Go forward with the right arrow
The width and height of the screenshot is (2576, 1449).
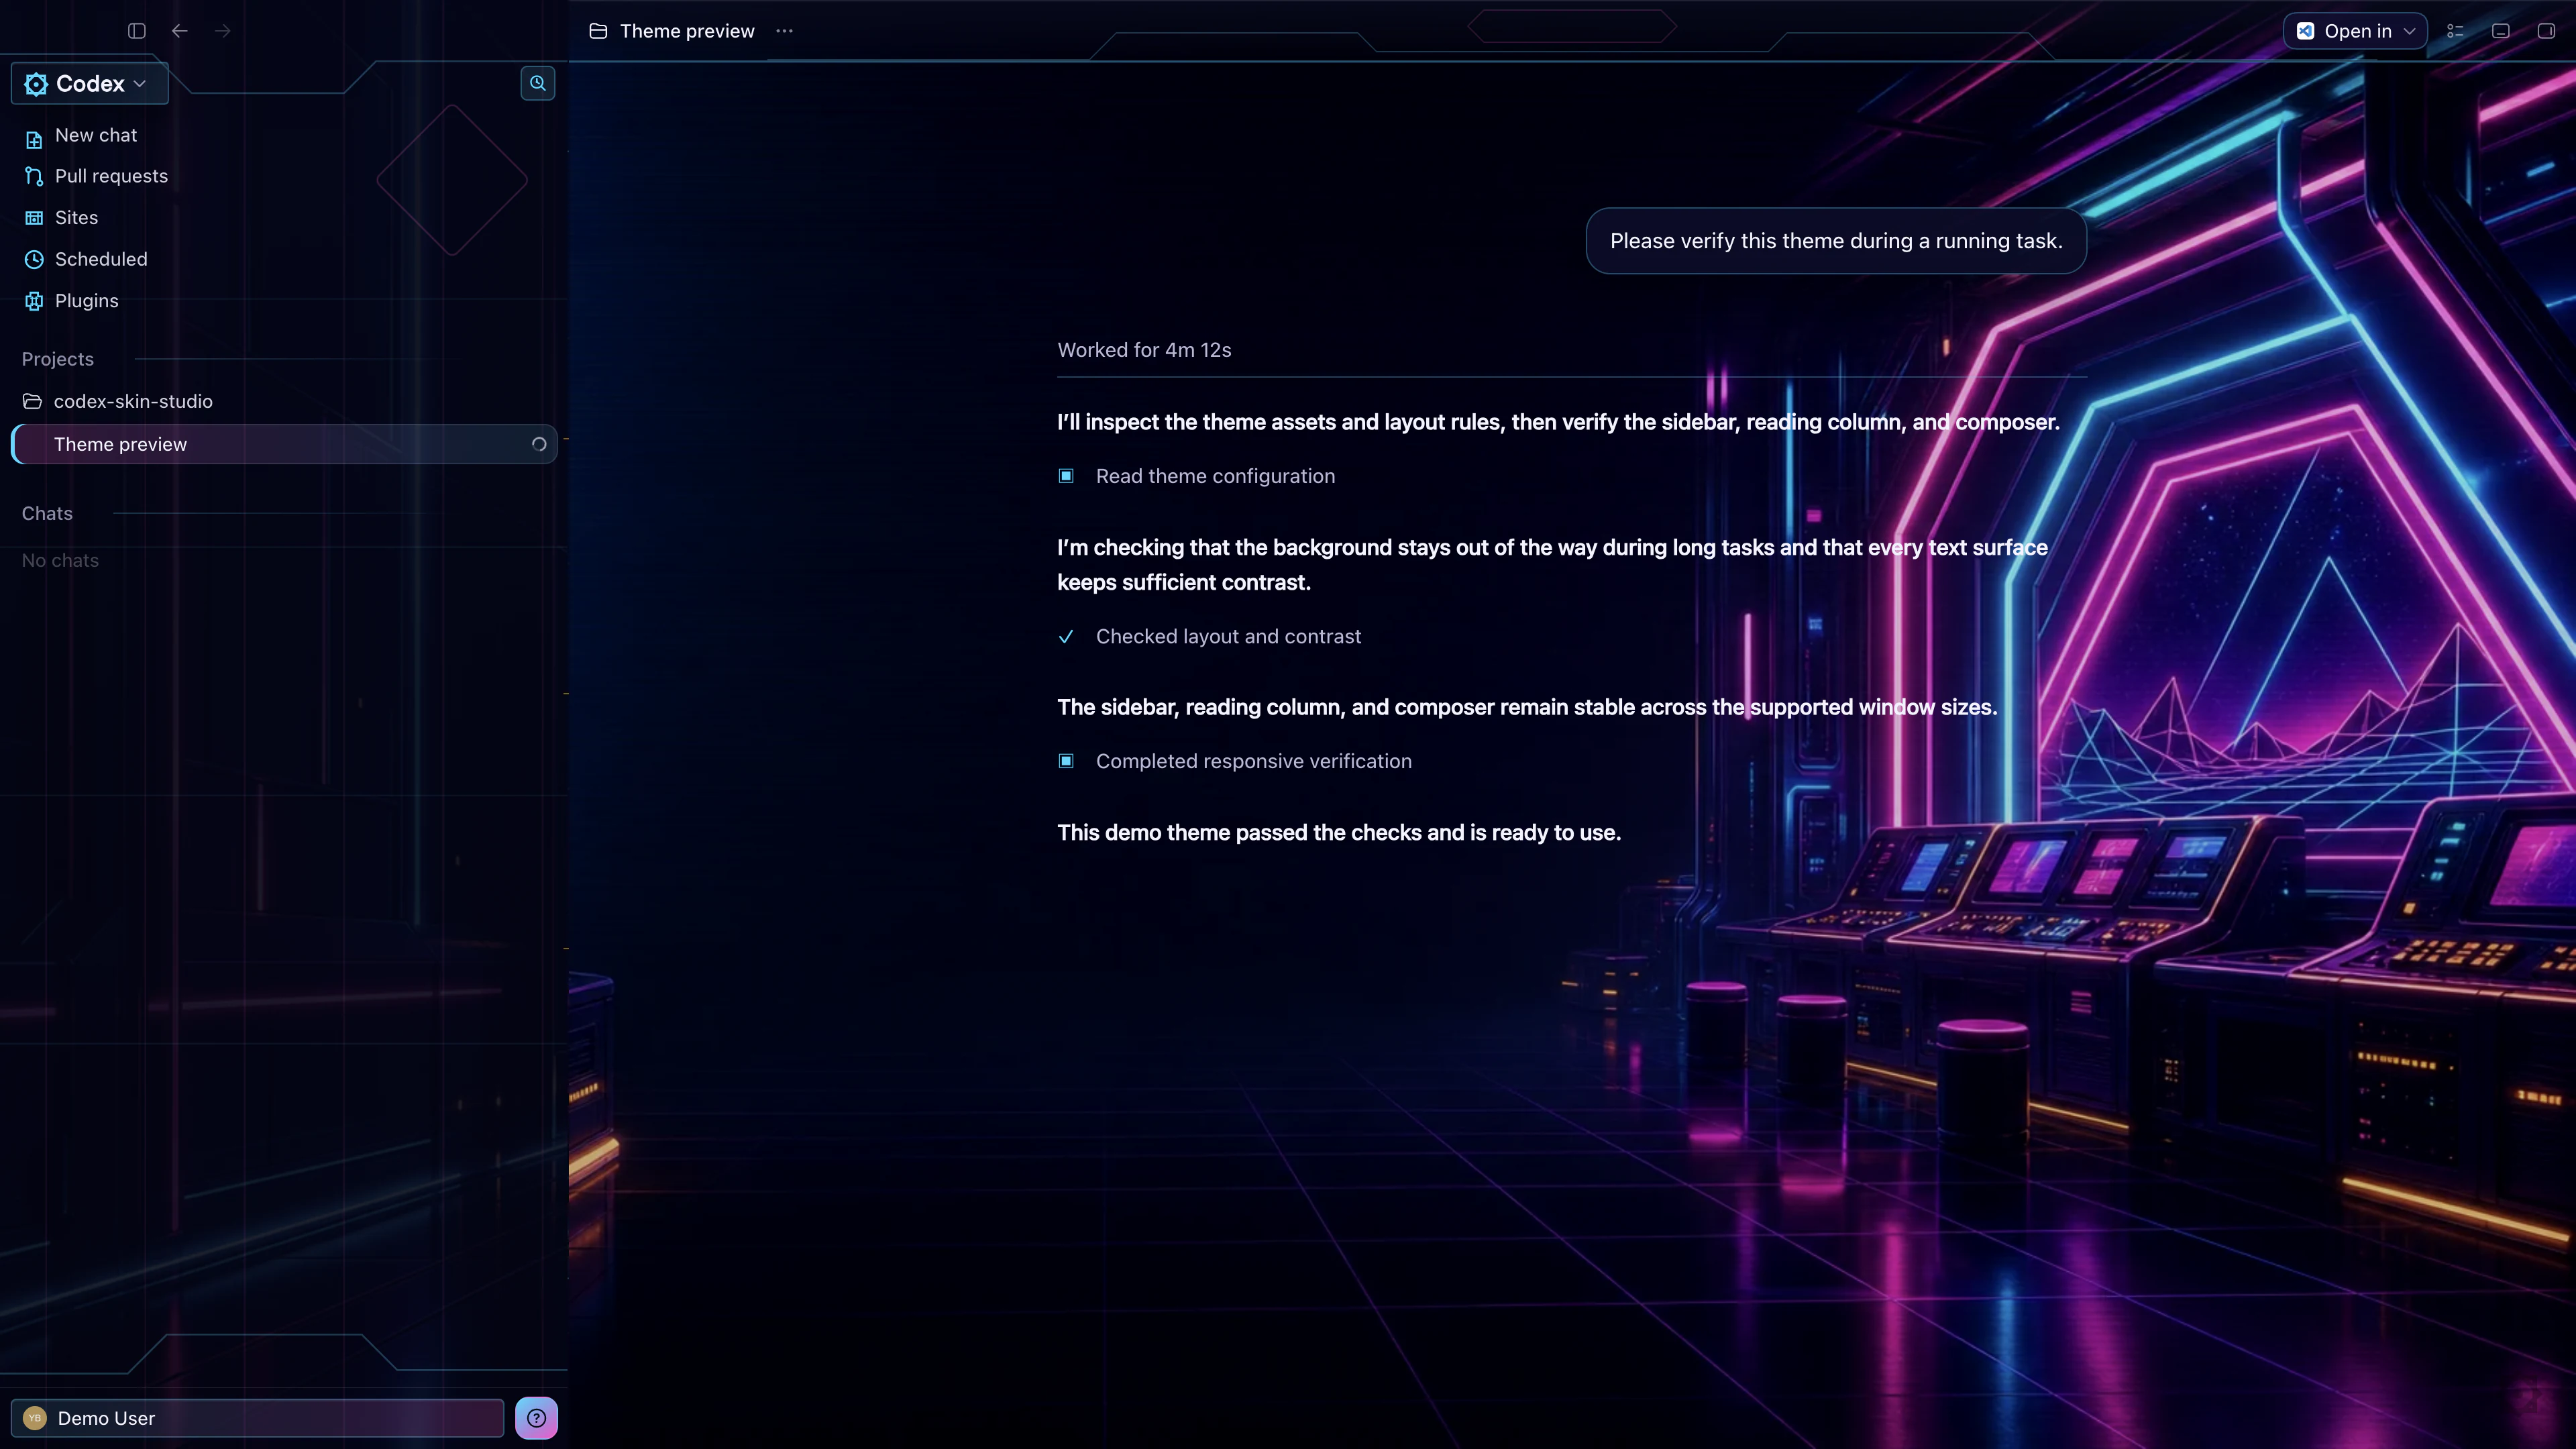tap(222, 31)
